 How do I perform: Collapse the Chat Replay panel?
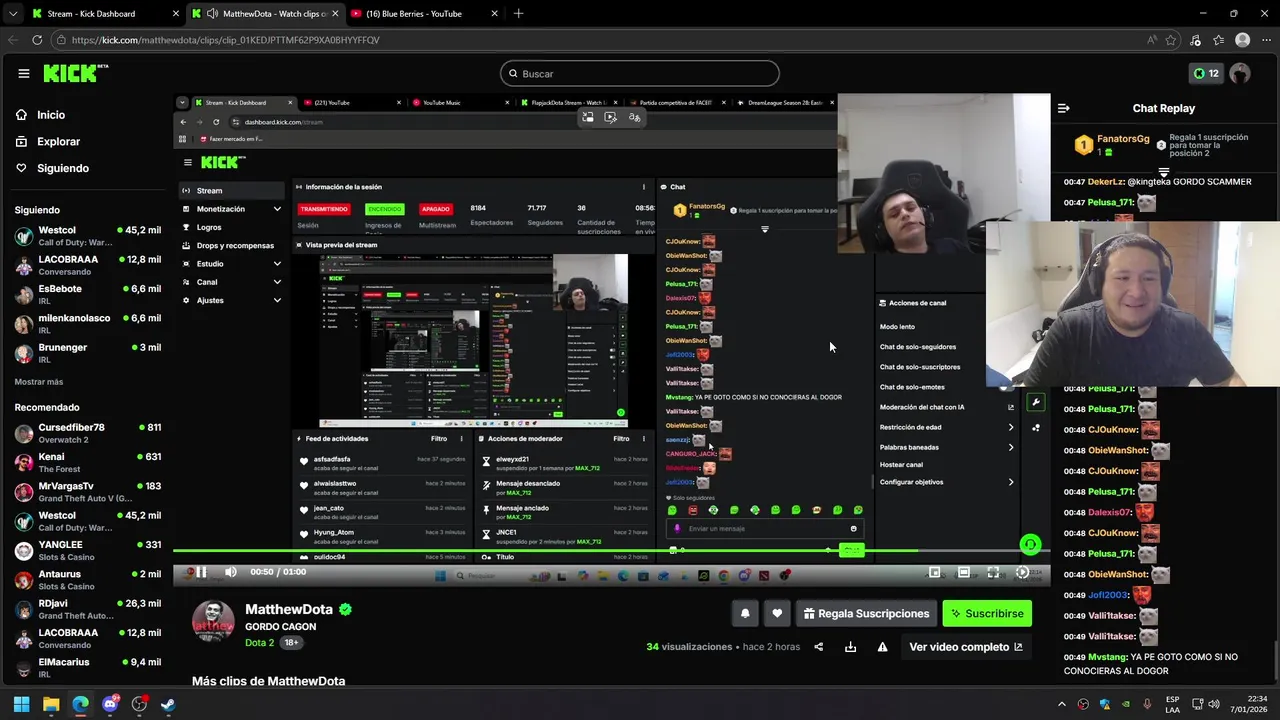(1064, 108)
